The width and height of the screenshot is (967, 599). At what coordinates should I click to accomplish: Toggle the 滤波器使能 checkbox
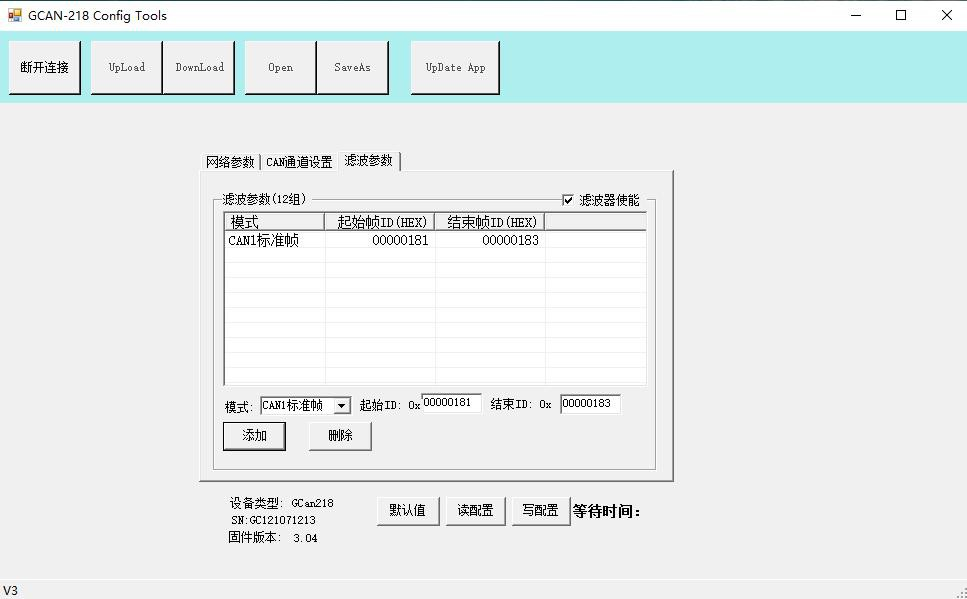tap(568, 200)
